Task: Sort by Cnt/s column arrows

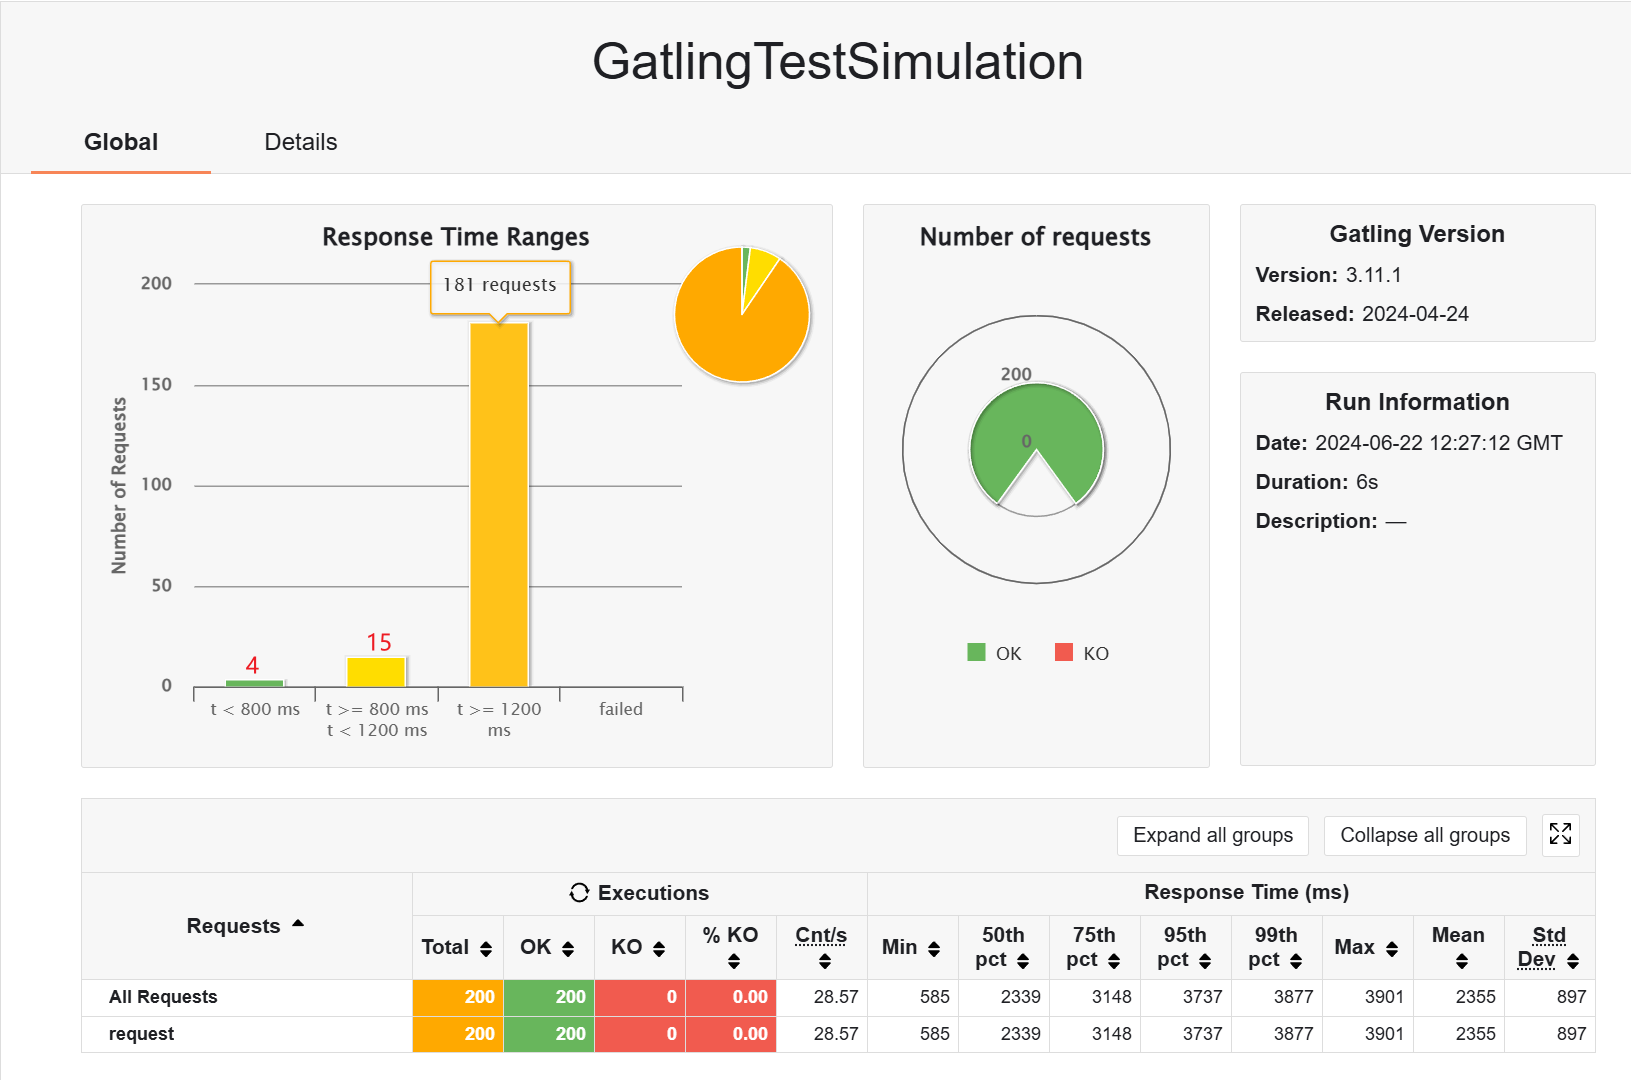Action: click(825, 961)
